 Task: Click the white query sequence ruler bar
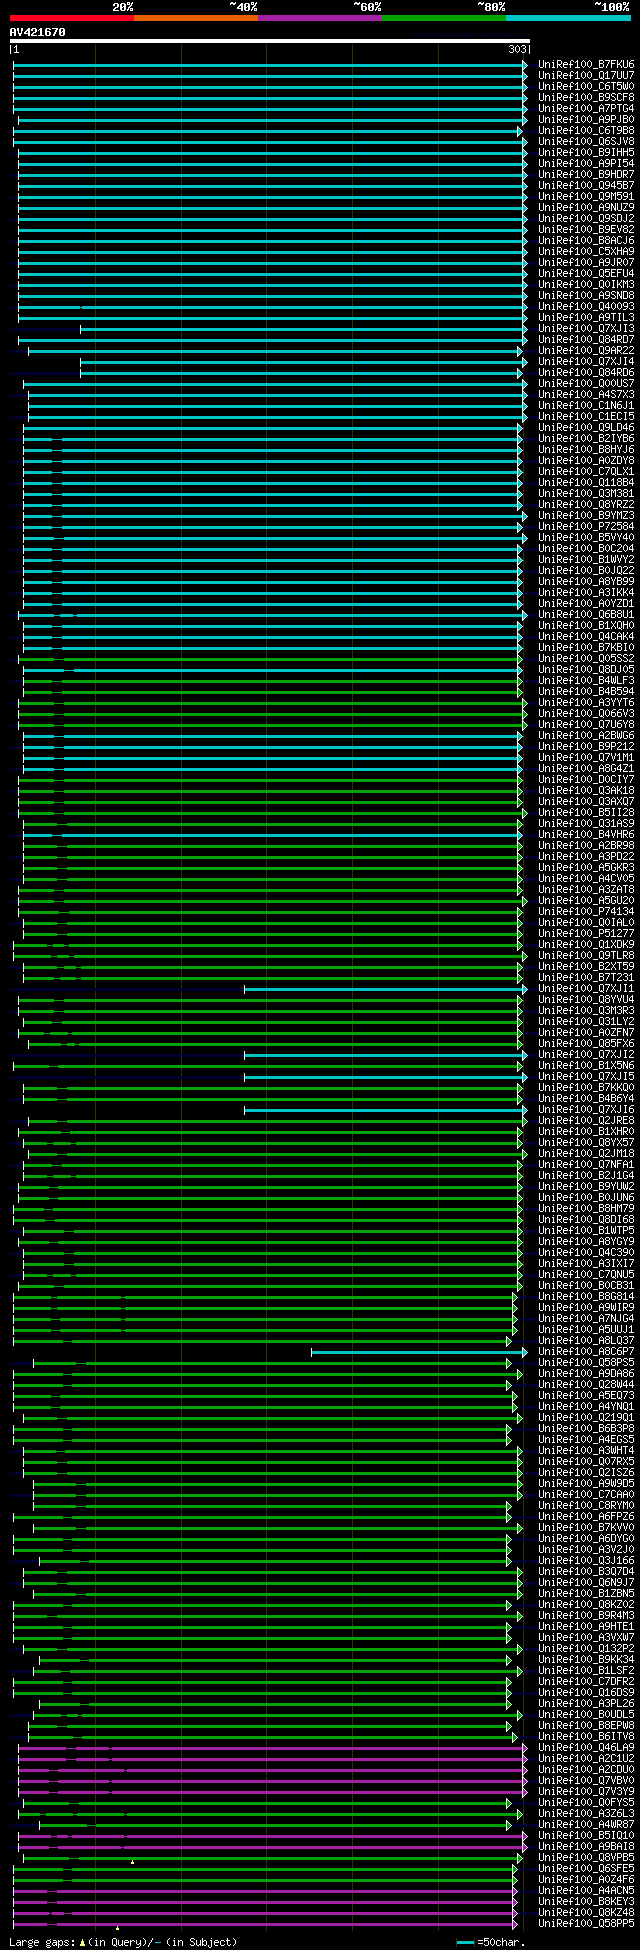tap(270, 41)
